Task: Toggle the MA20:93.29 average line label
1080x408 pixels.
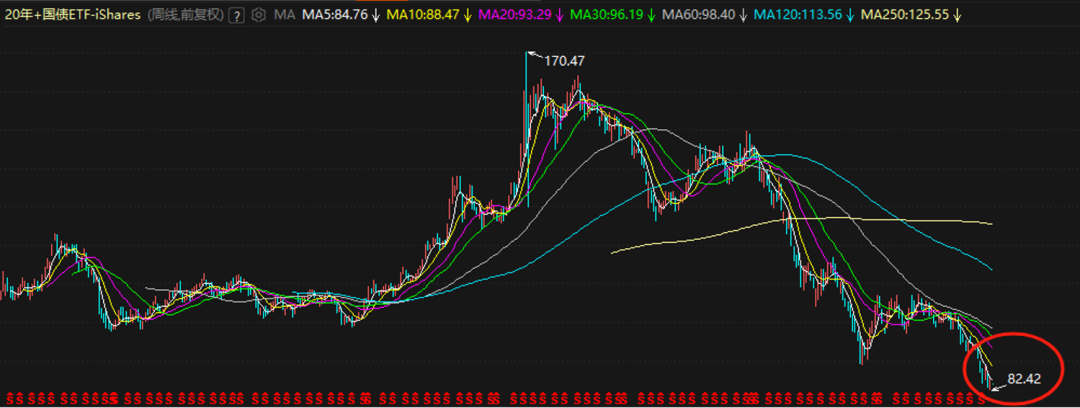Action: [x=514, y=15]
